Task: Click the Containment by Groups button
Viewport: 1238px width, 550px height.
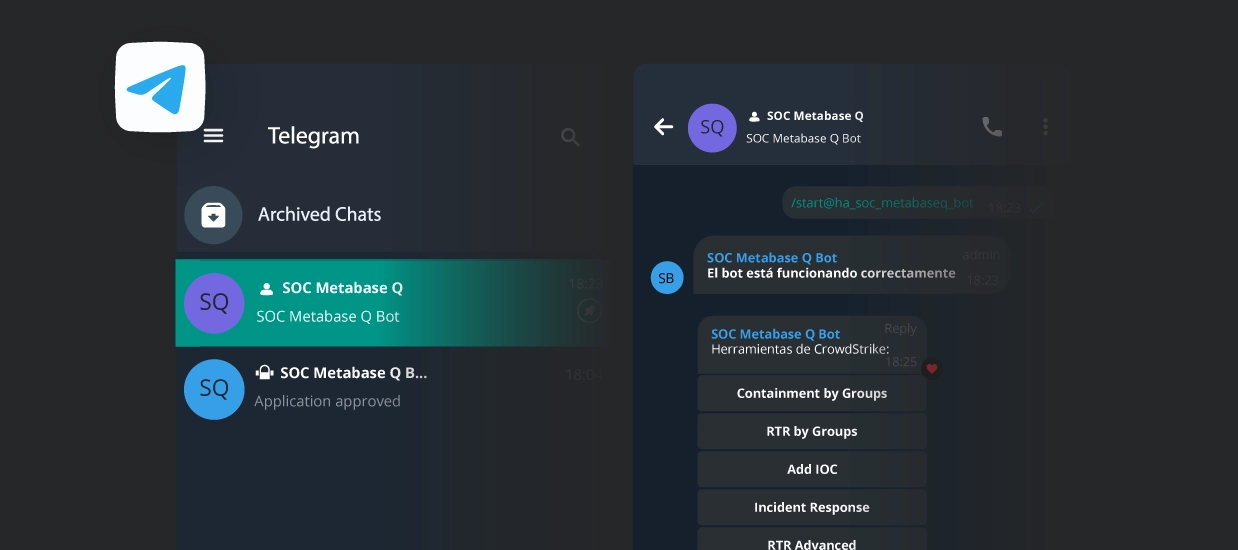Action: (812, 393)
